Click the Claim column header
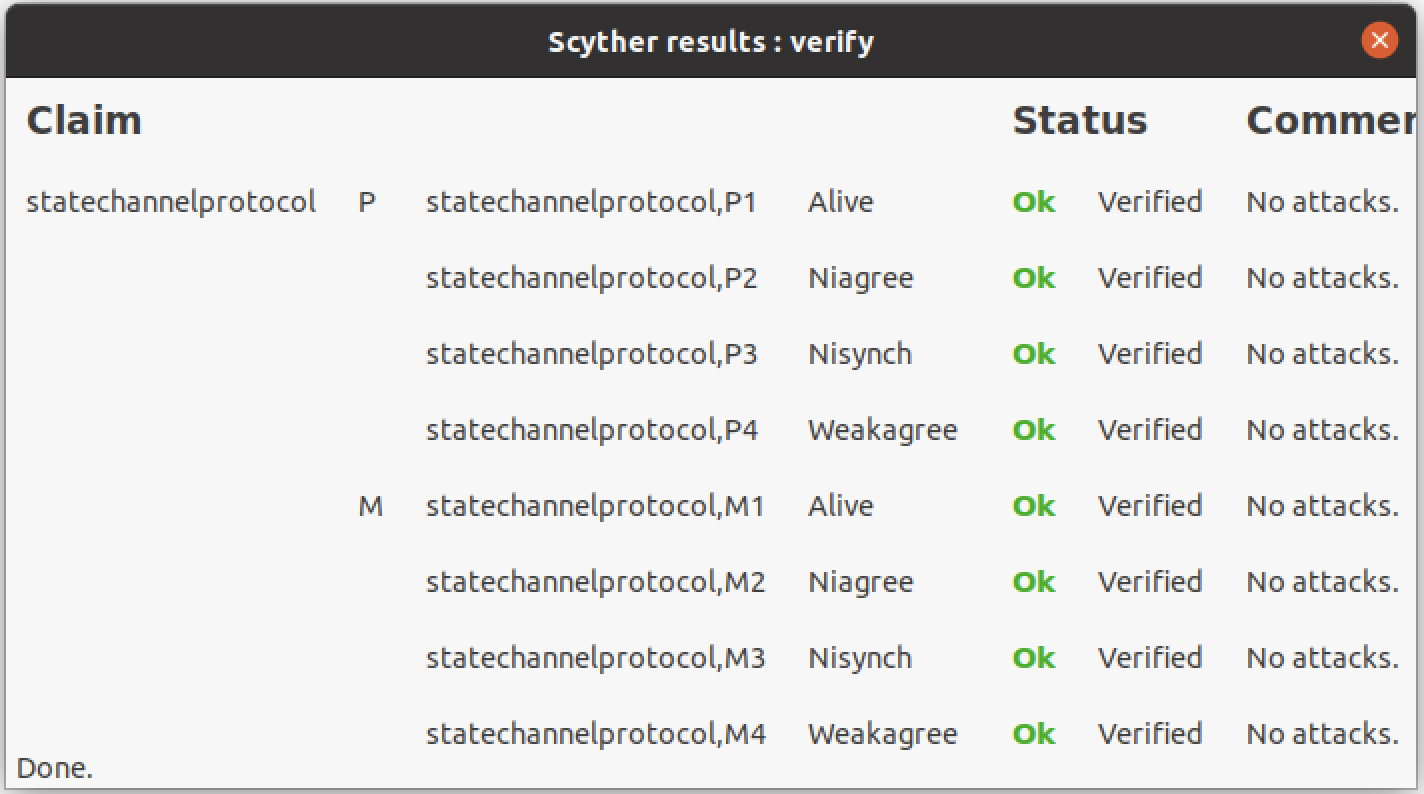 [x=84, y=121]
